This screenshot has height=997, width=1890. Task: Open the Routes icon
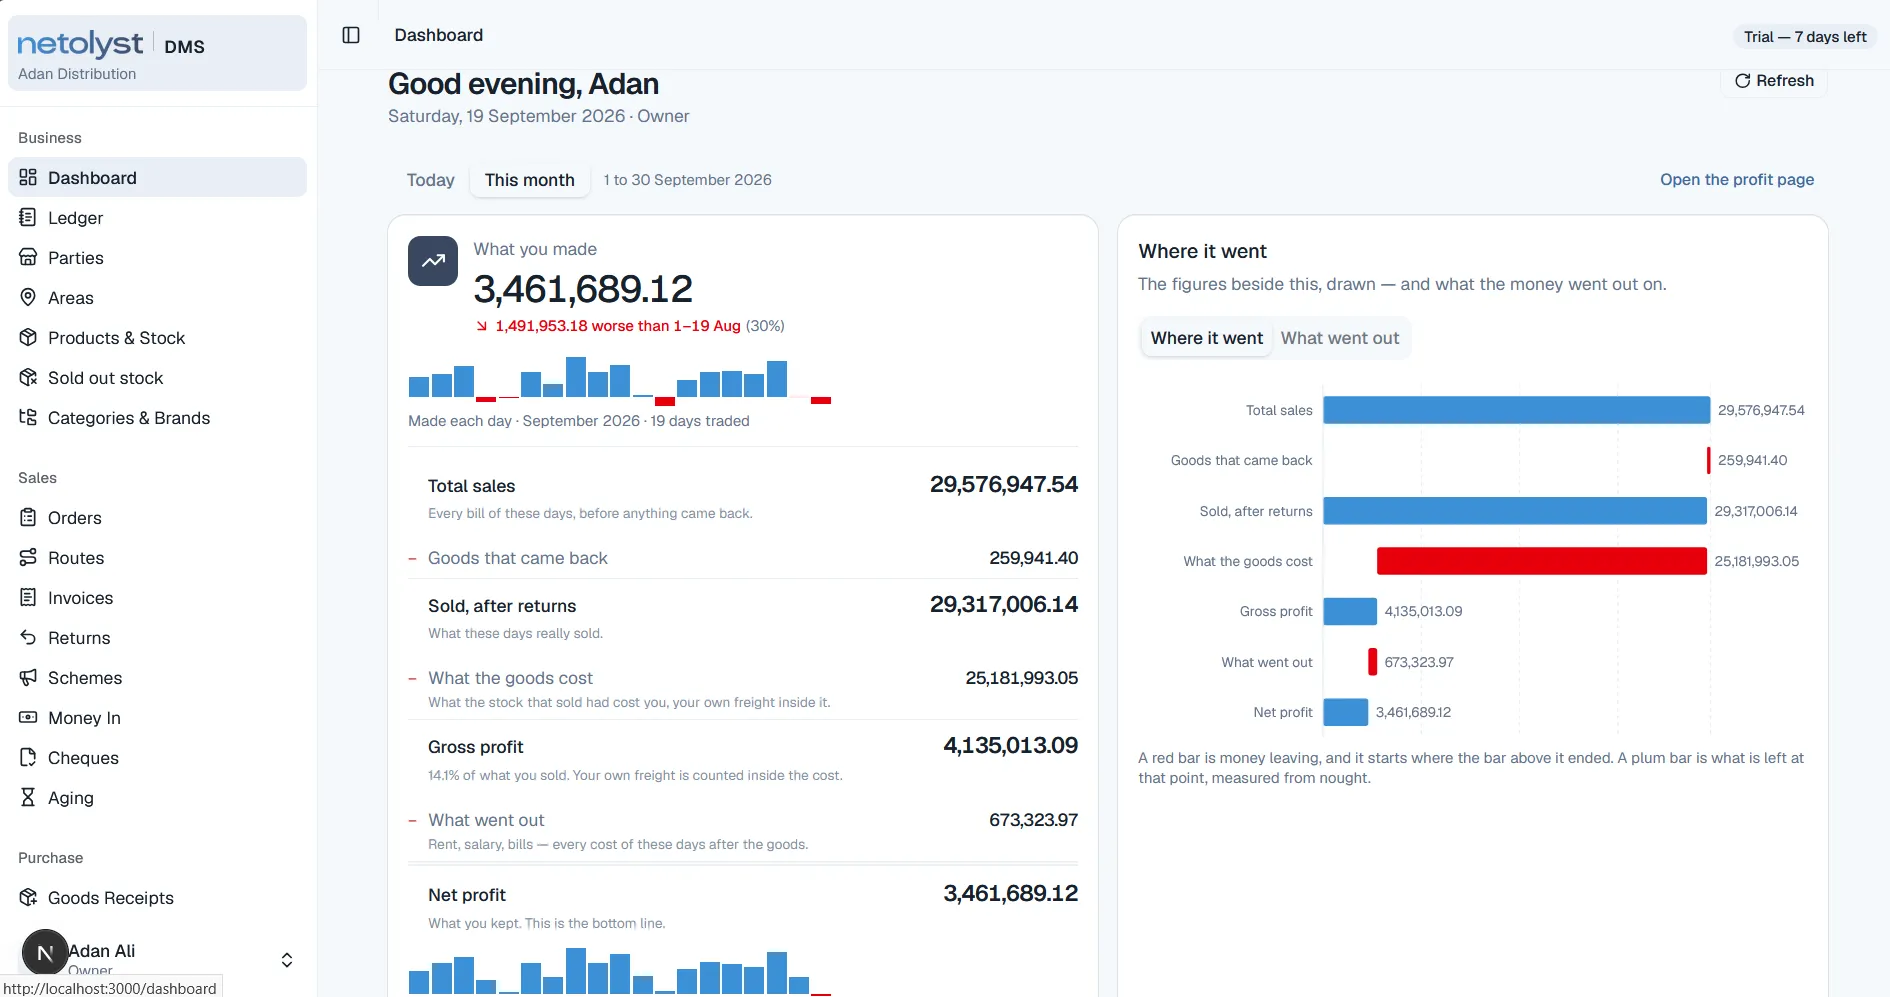[28, 557]
